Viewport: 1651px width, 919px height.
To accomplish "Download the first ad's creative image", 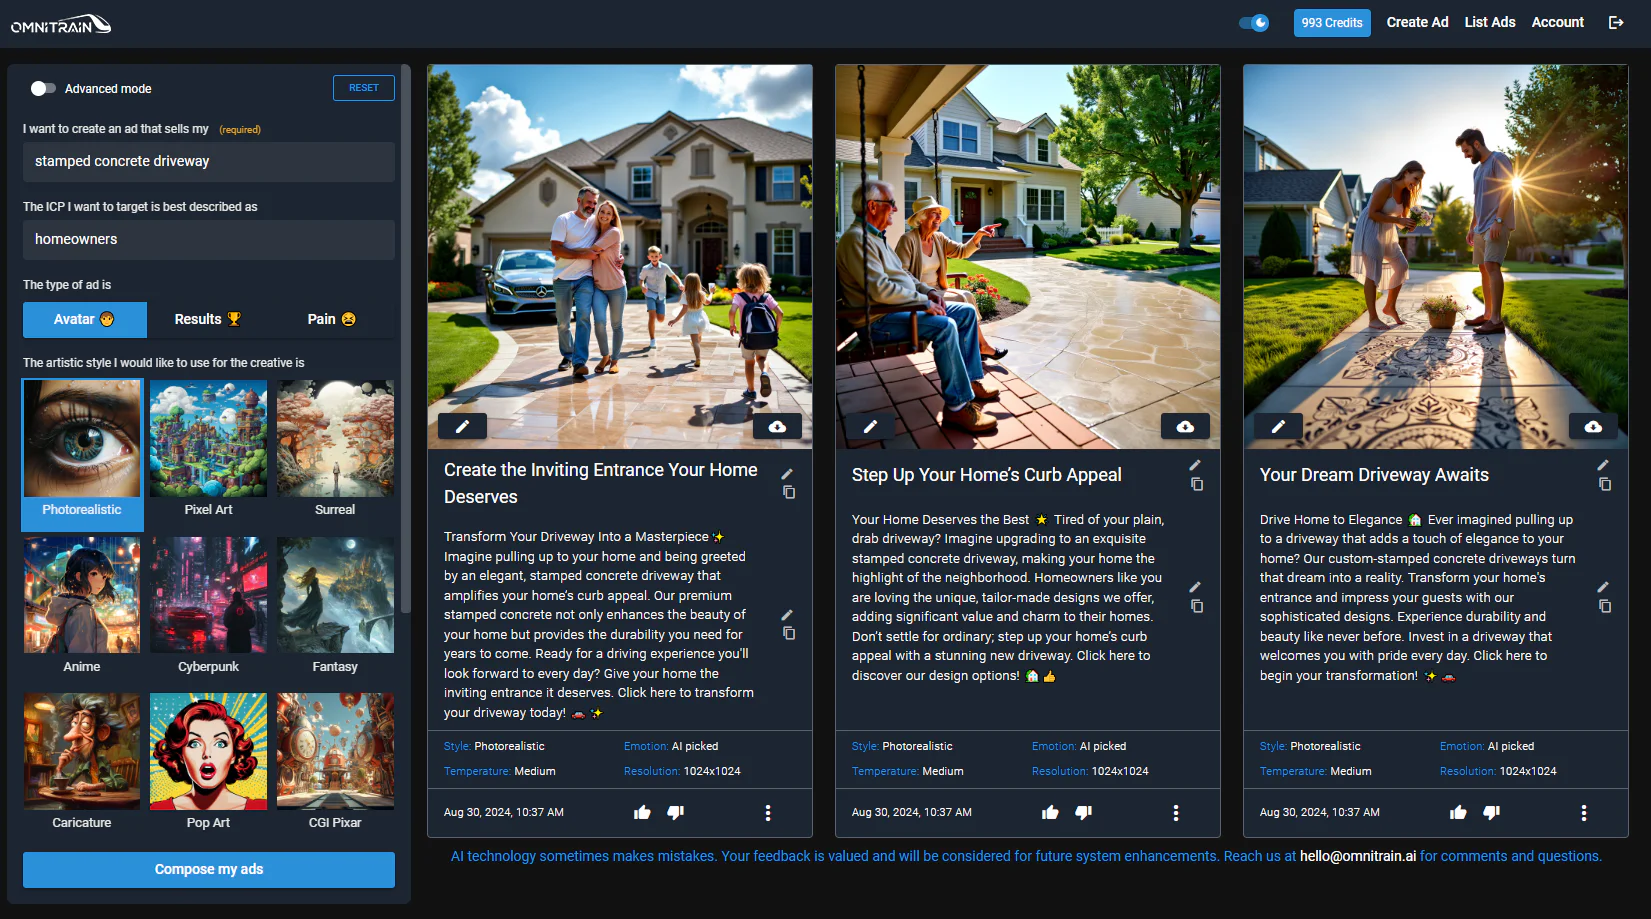I will pyautogui.click(x=777, y=426).
